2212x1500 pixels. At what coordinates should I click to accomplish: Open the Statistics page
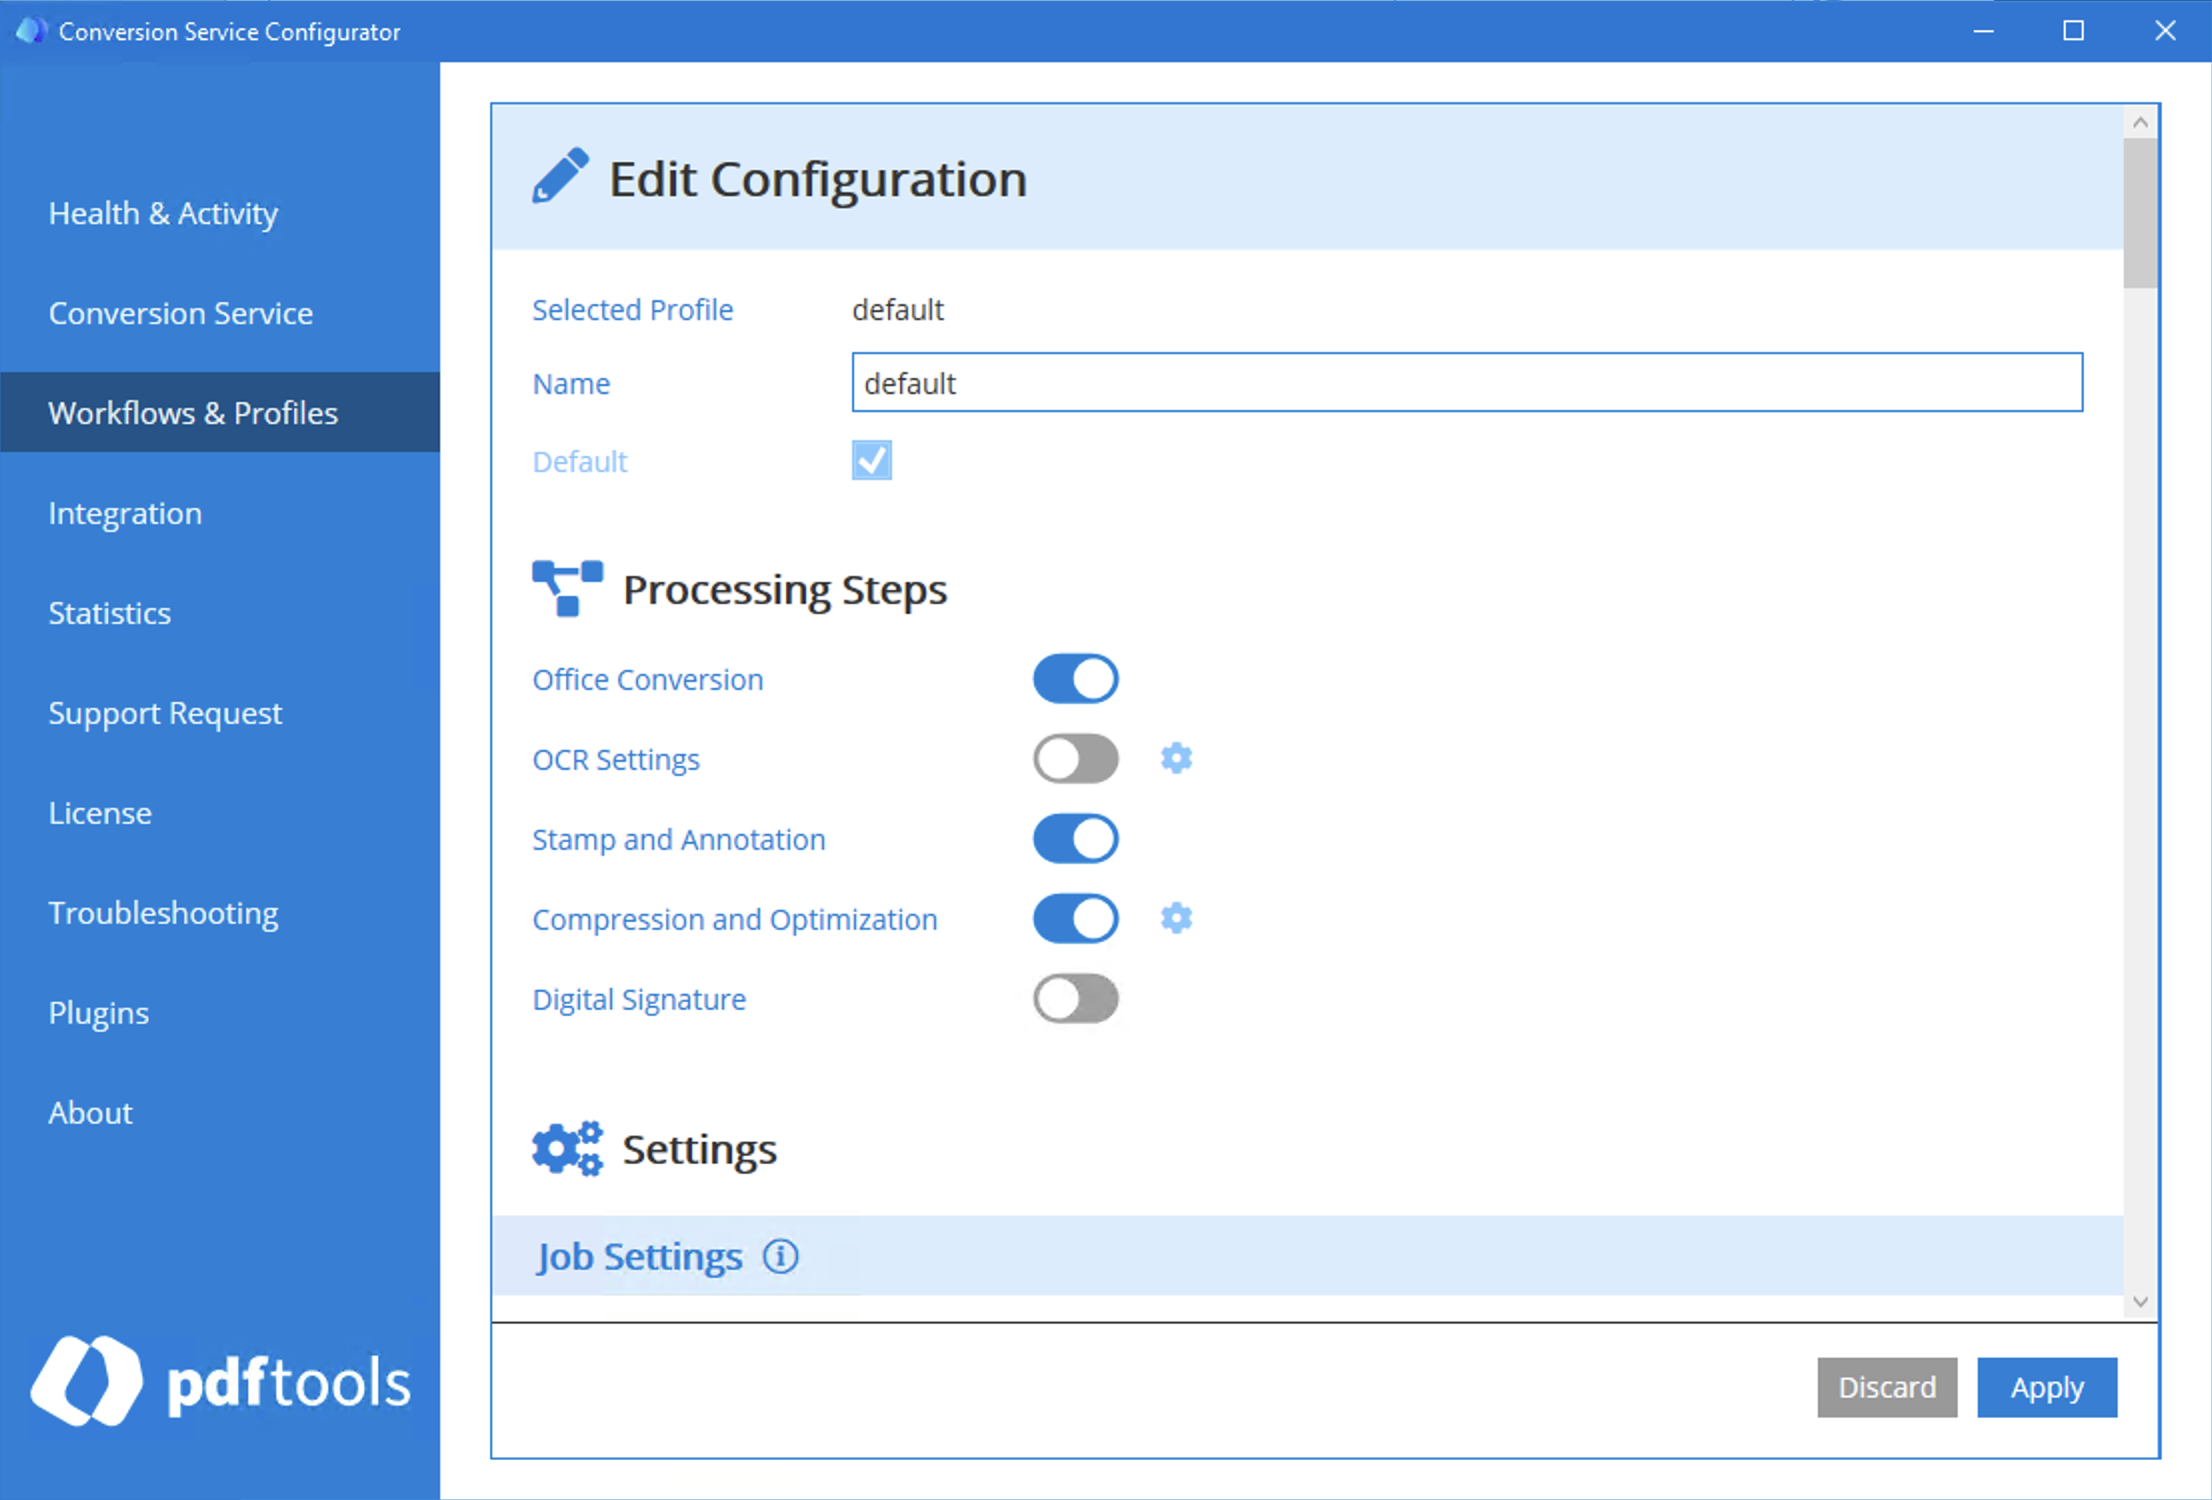click(110, 612)
